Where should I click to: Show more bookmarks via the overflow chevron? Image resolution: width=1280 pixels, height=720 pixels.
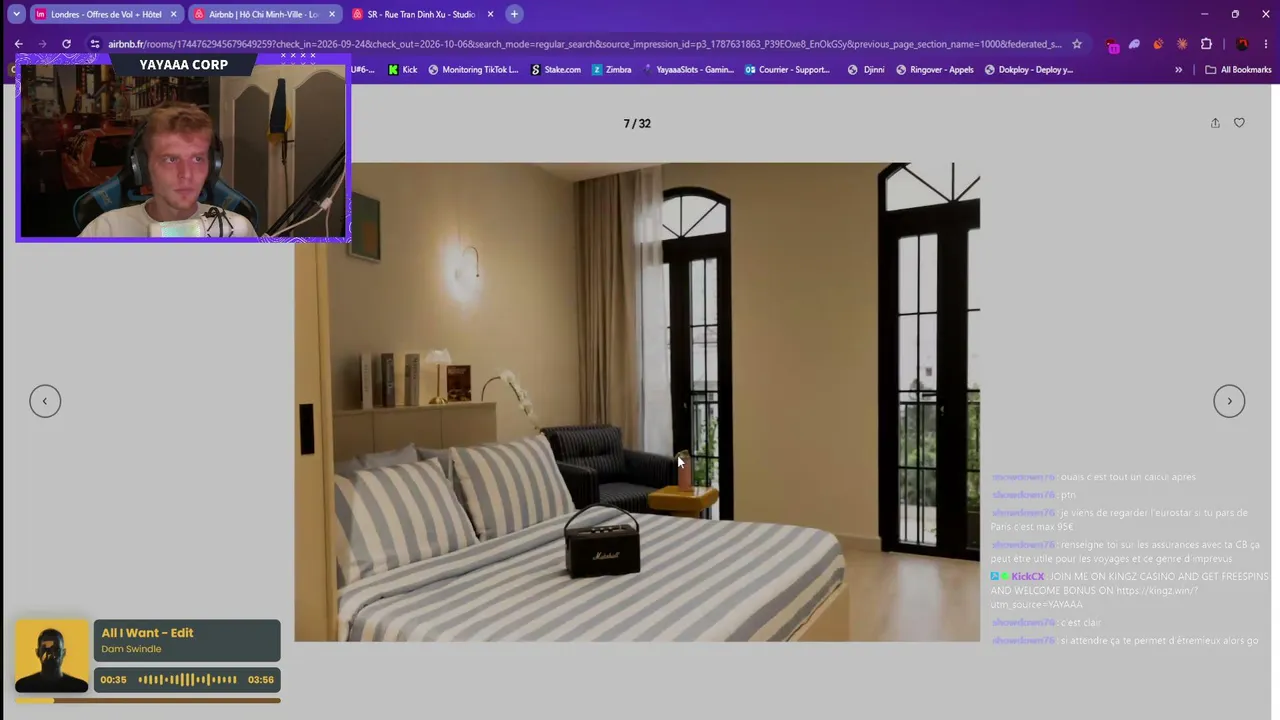[1178, 70]
